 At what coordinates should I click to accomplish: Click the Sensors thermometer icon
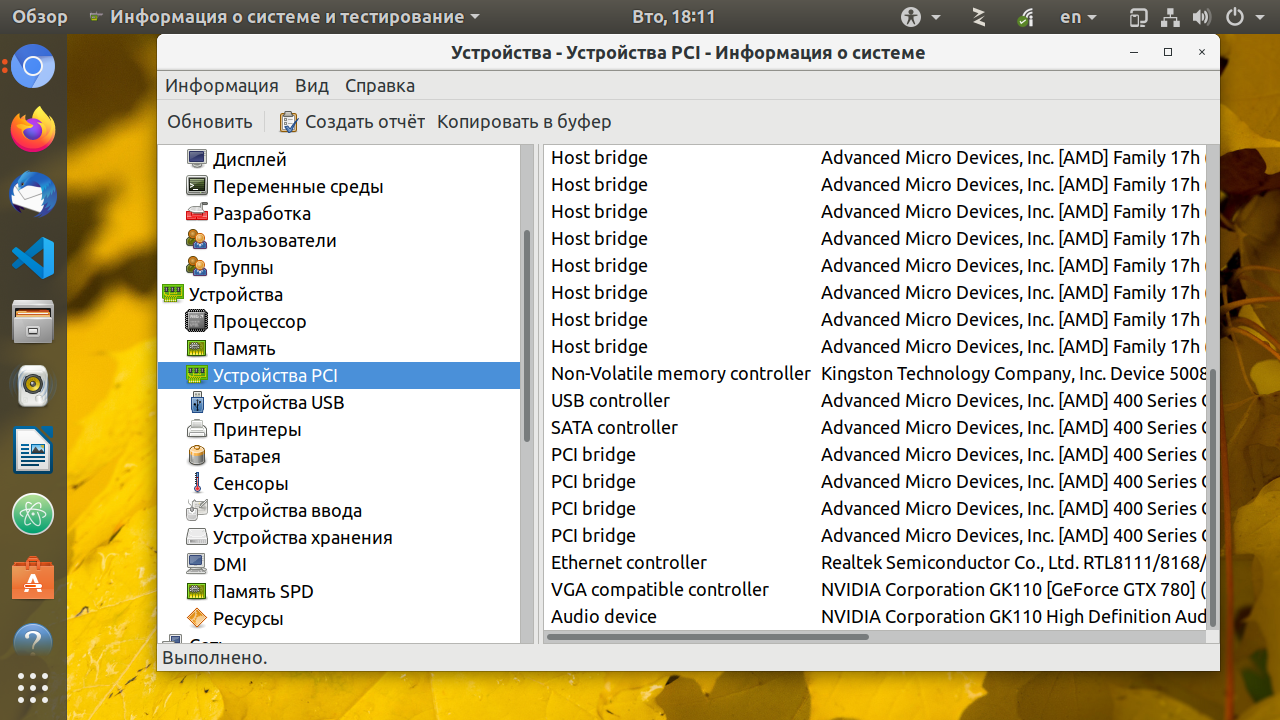[x=197, y=484]
